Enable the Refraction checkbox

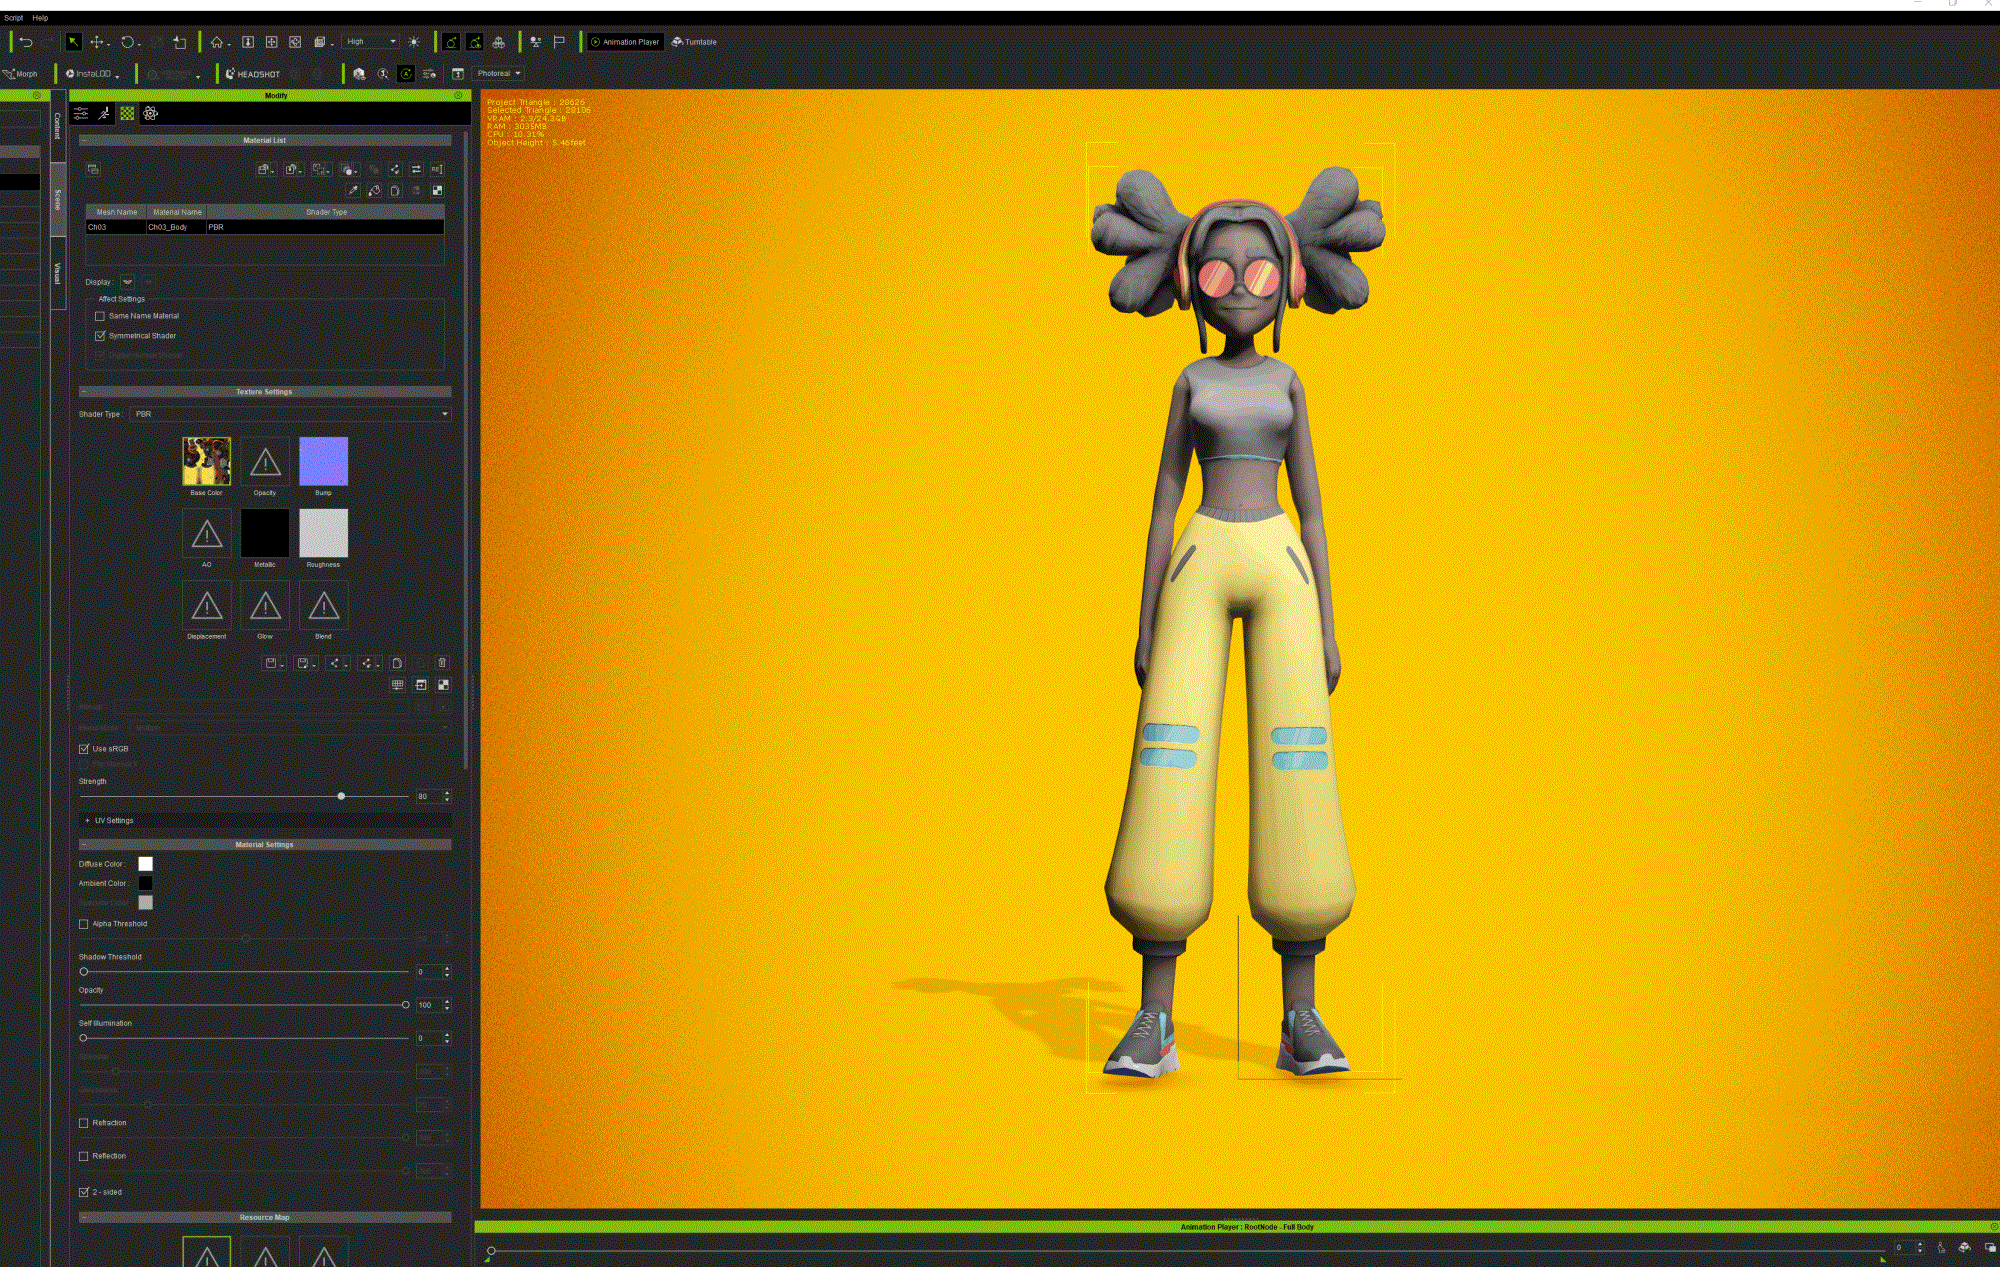pos(84,1123)
